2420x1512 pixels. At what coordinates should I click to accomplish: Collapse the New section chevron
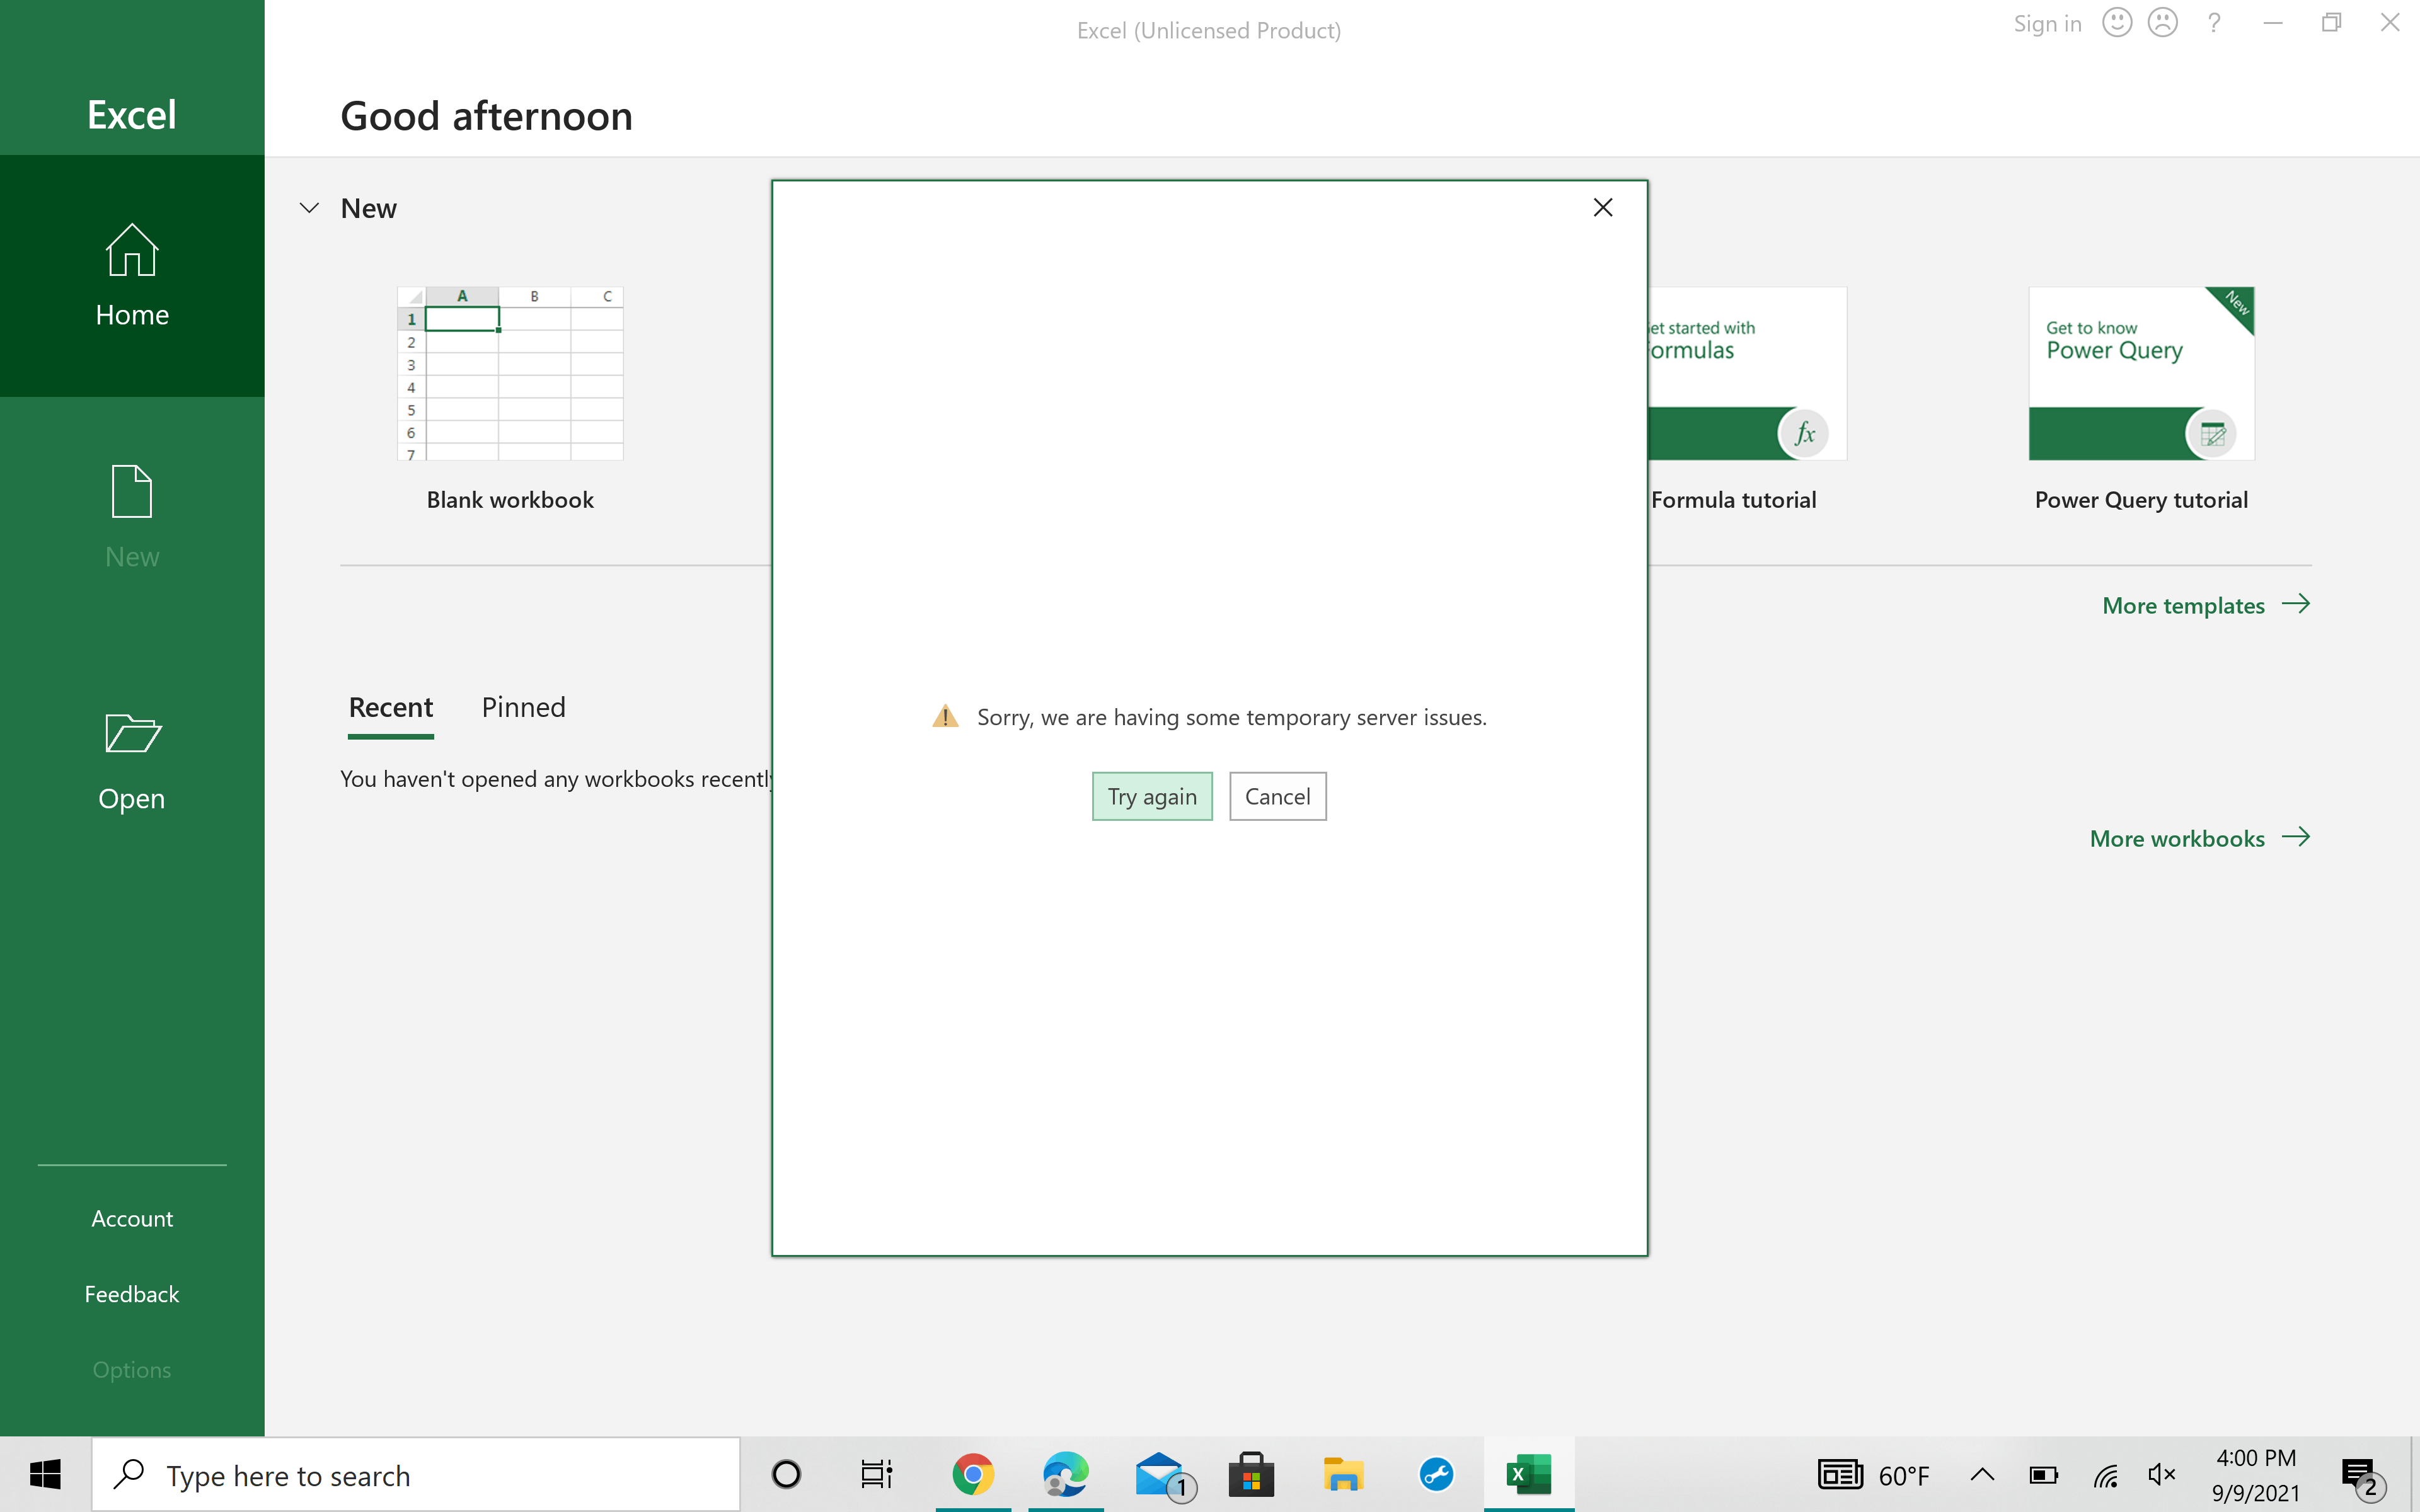(x=309, y=208)
